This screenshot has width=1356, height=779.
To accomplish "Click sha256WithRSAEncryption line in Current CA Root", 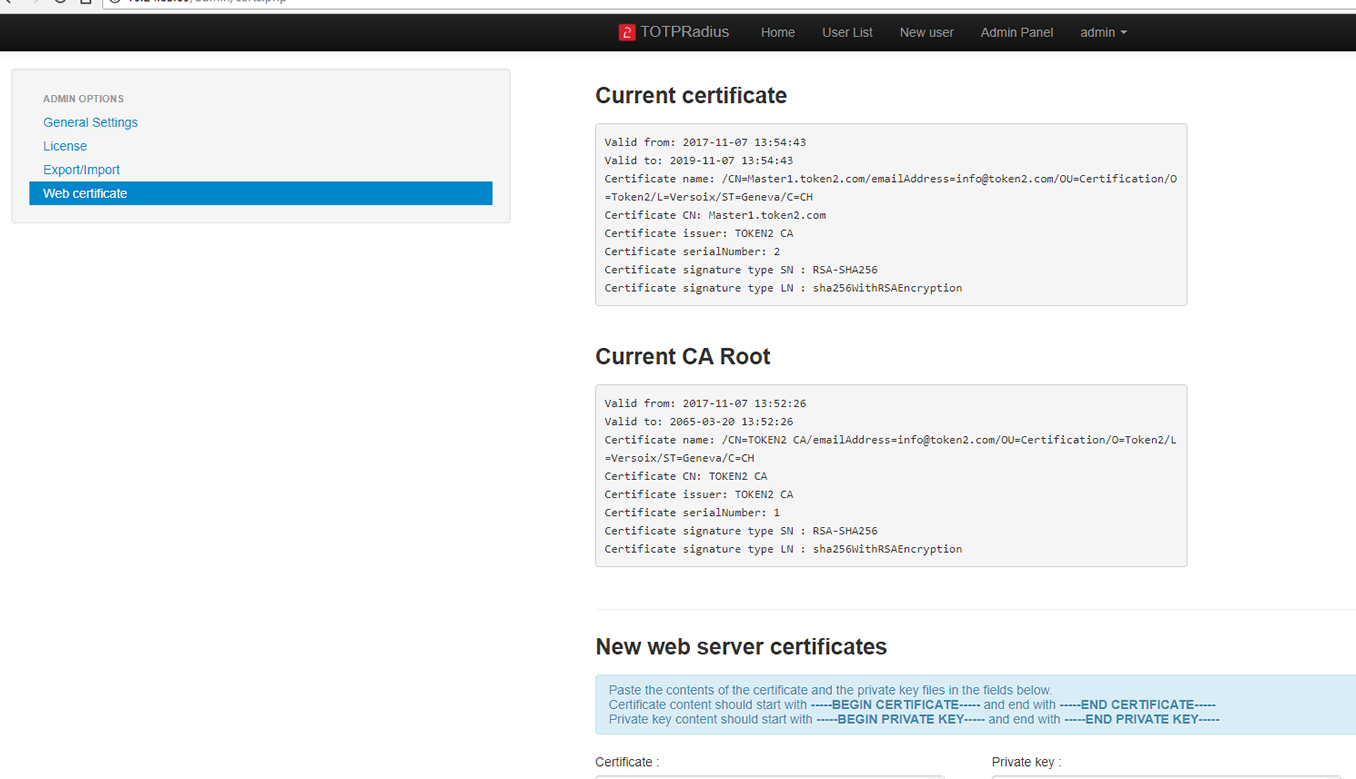I will pos(783,548).
